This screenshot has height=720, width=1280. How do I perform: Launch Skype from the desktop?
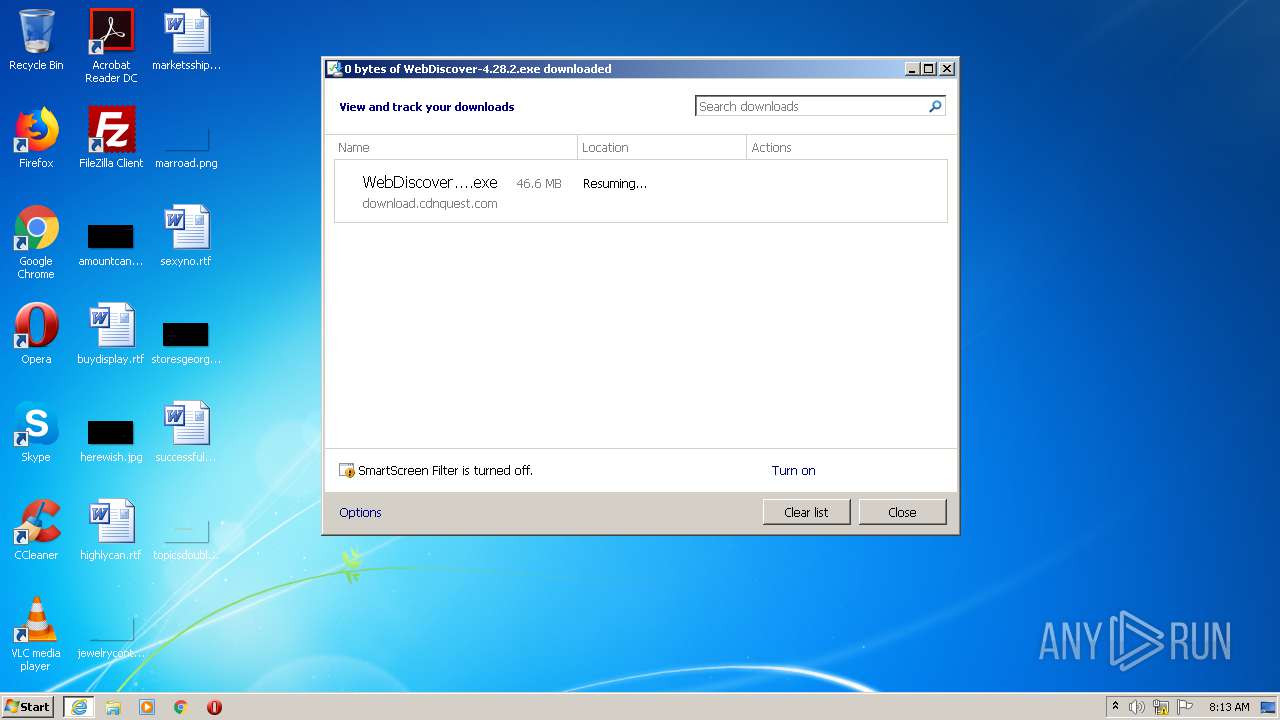(36, 432)
